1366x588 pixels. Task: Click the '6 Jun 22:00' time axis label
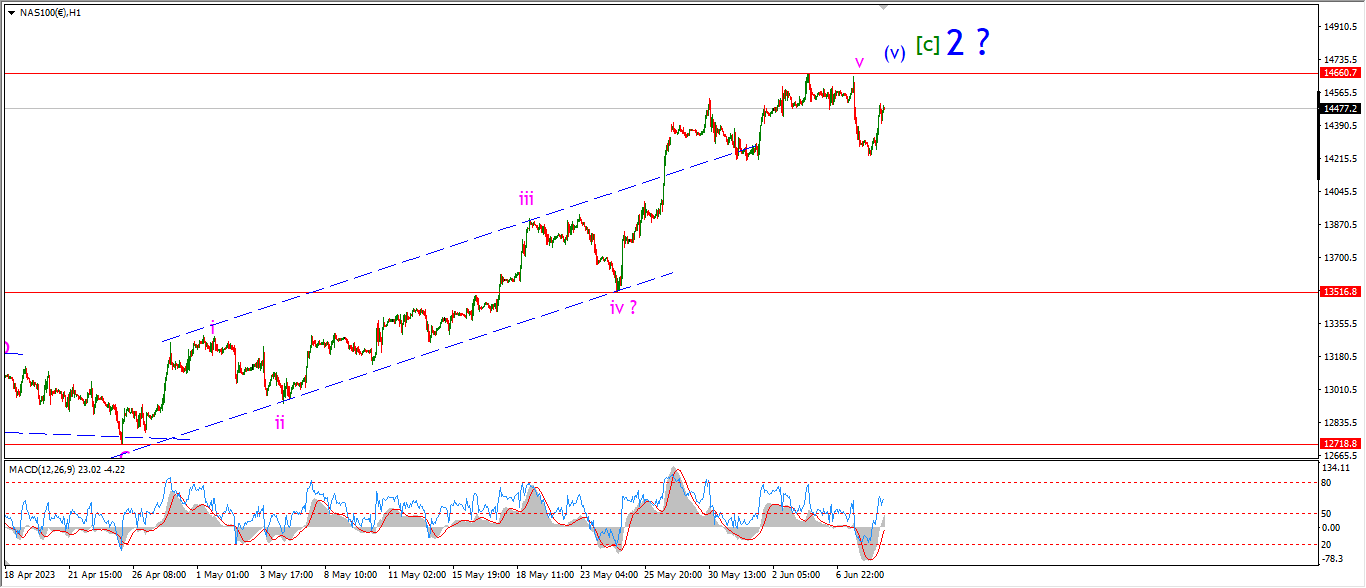click(x=859, y=575)
